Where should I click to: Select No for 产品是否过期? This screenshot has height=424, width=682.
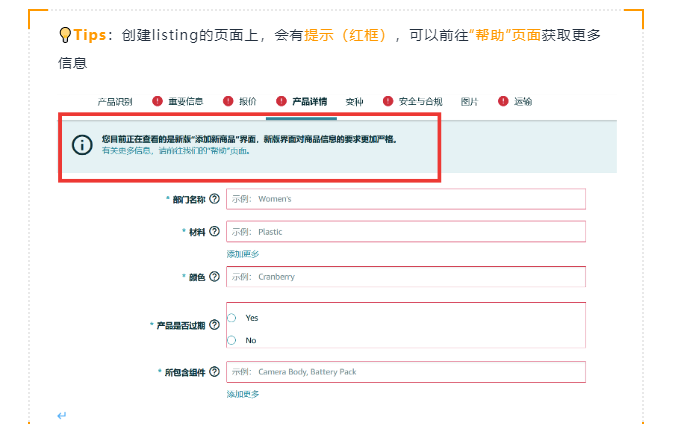tap(232, 340)
